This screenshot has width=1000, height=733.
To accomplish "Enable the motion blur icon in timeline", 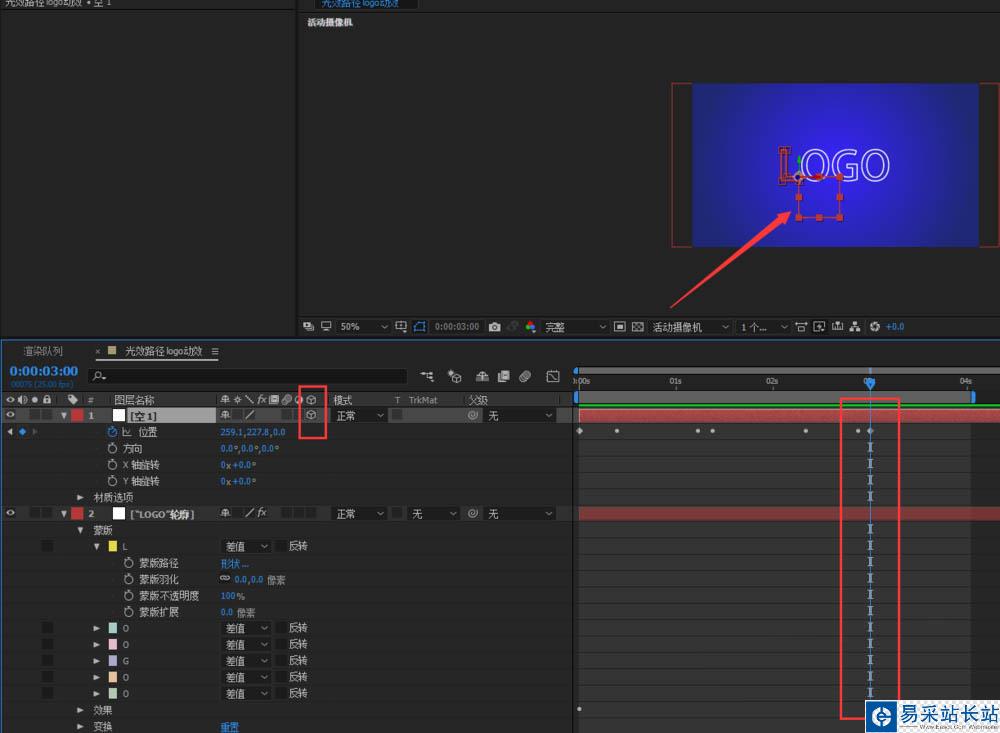I will coord(525,376).
